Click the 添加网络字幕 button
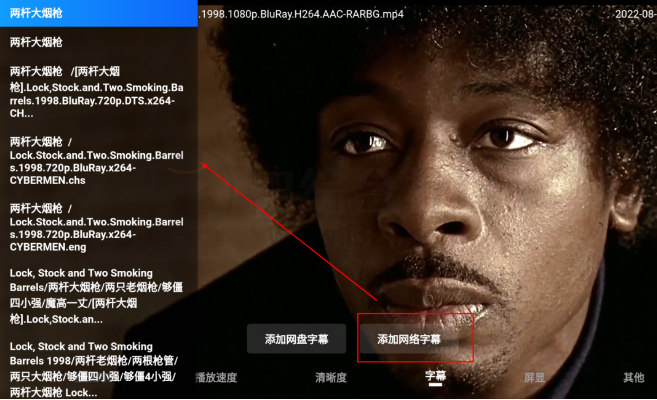Screen dimensions: 657x400 [409, 339]
